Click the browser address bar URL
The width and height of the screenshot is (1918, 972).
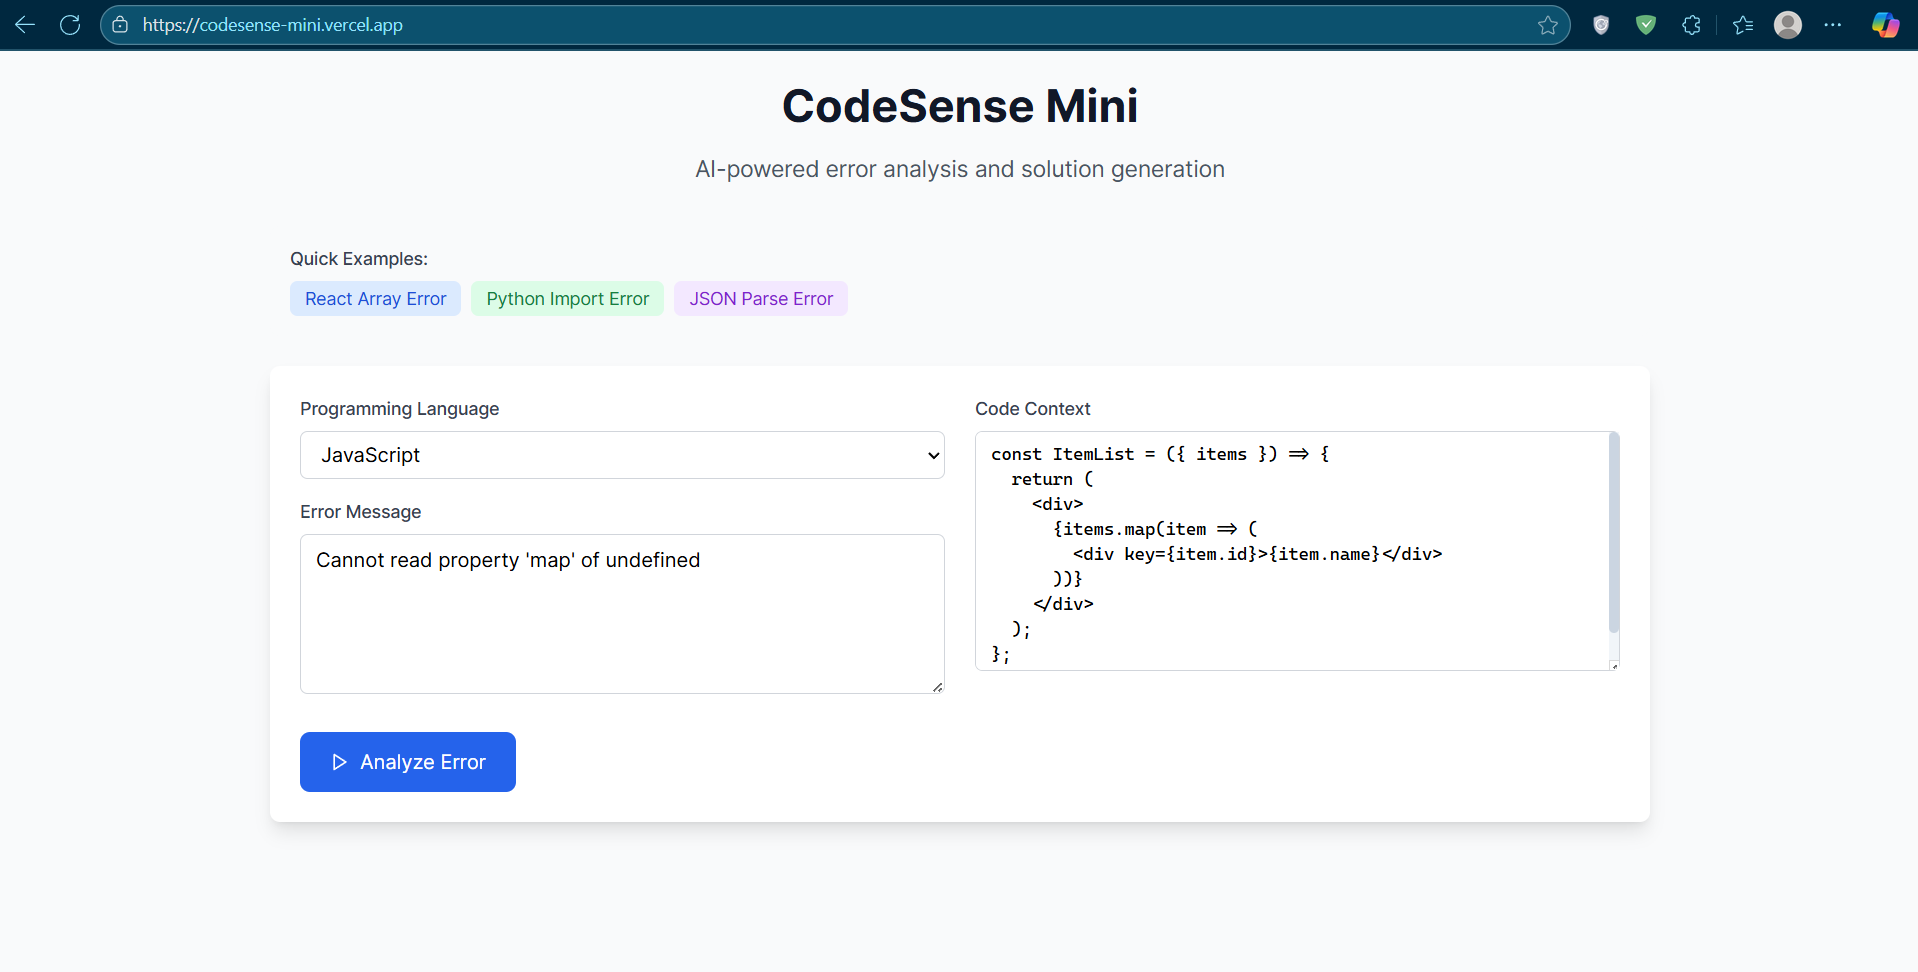click(x=272, y=25)
